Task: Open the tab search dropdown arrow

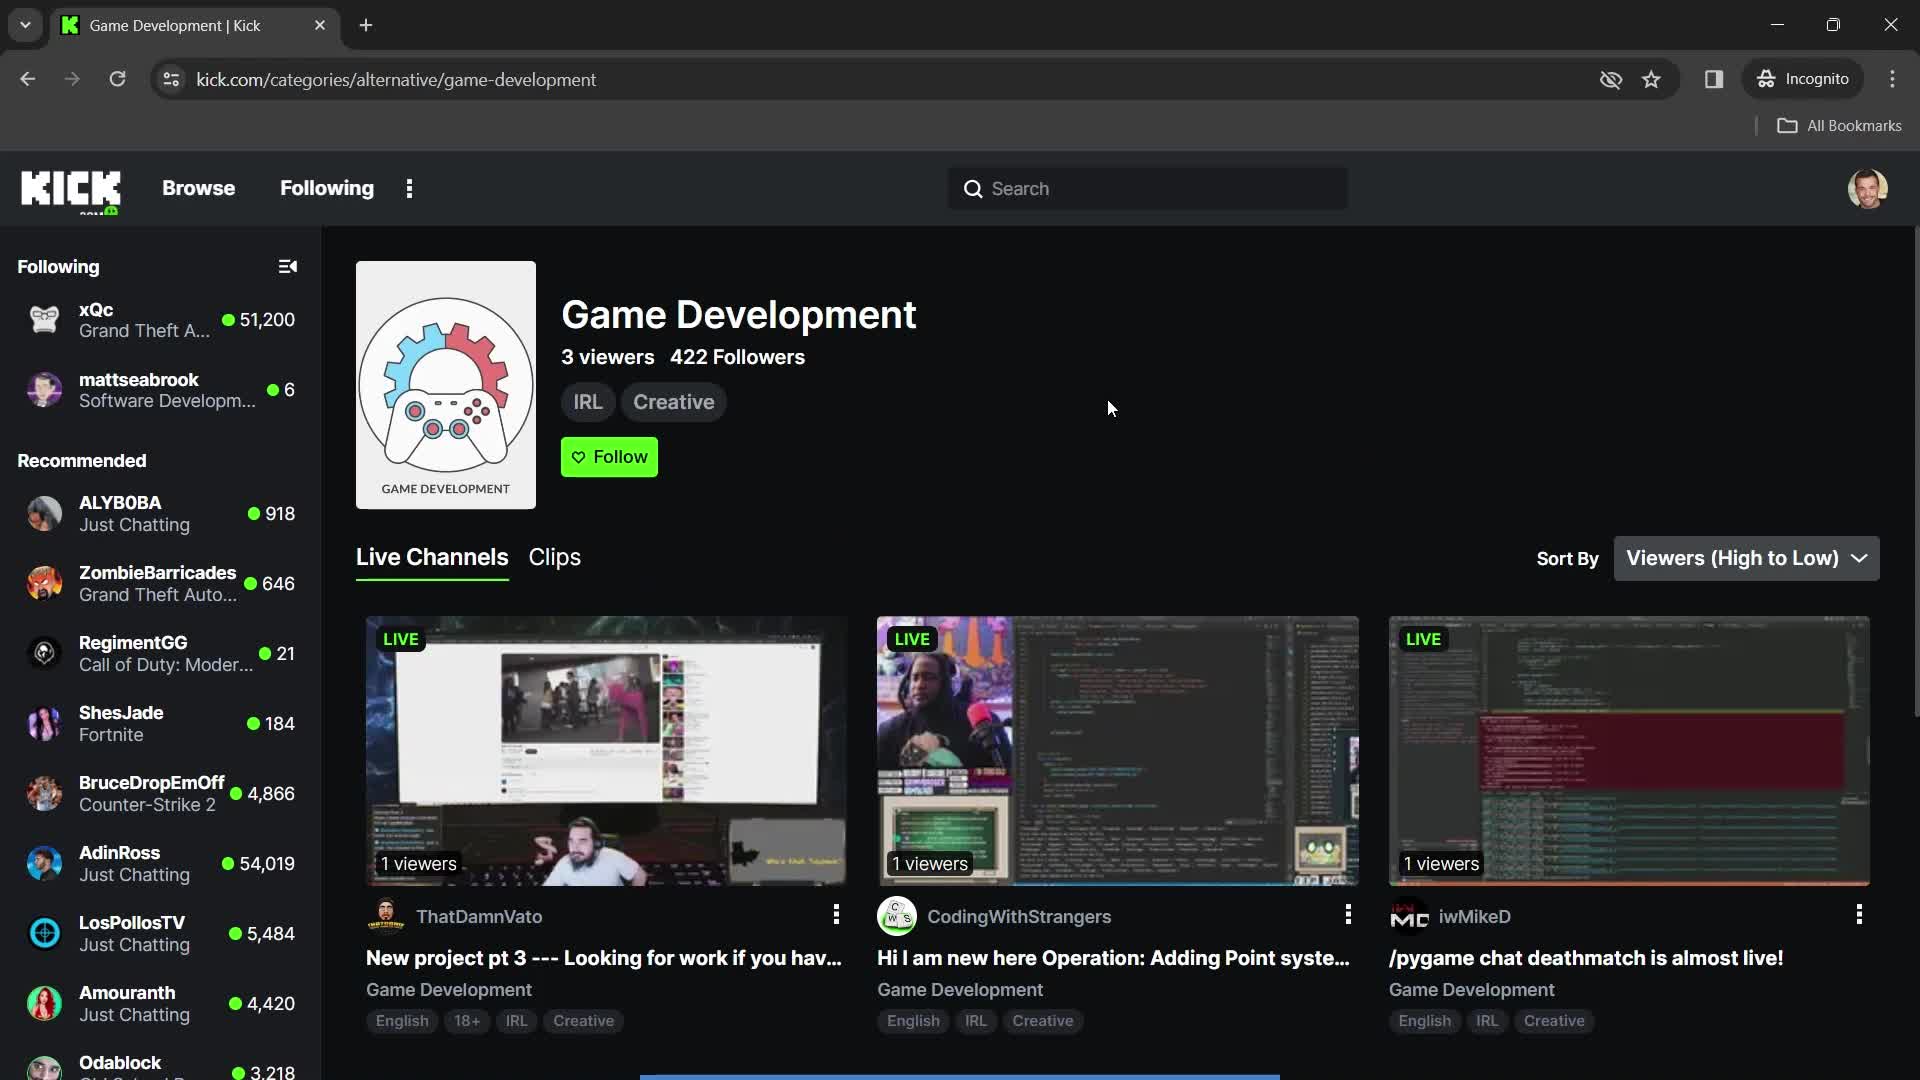Action: (25, 25)
